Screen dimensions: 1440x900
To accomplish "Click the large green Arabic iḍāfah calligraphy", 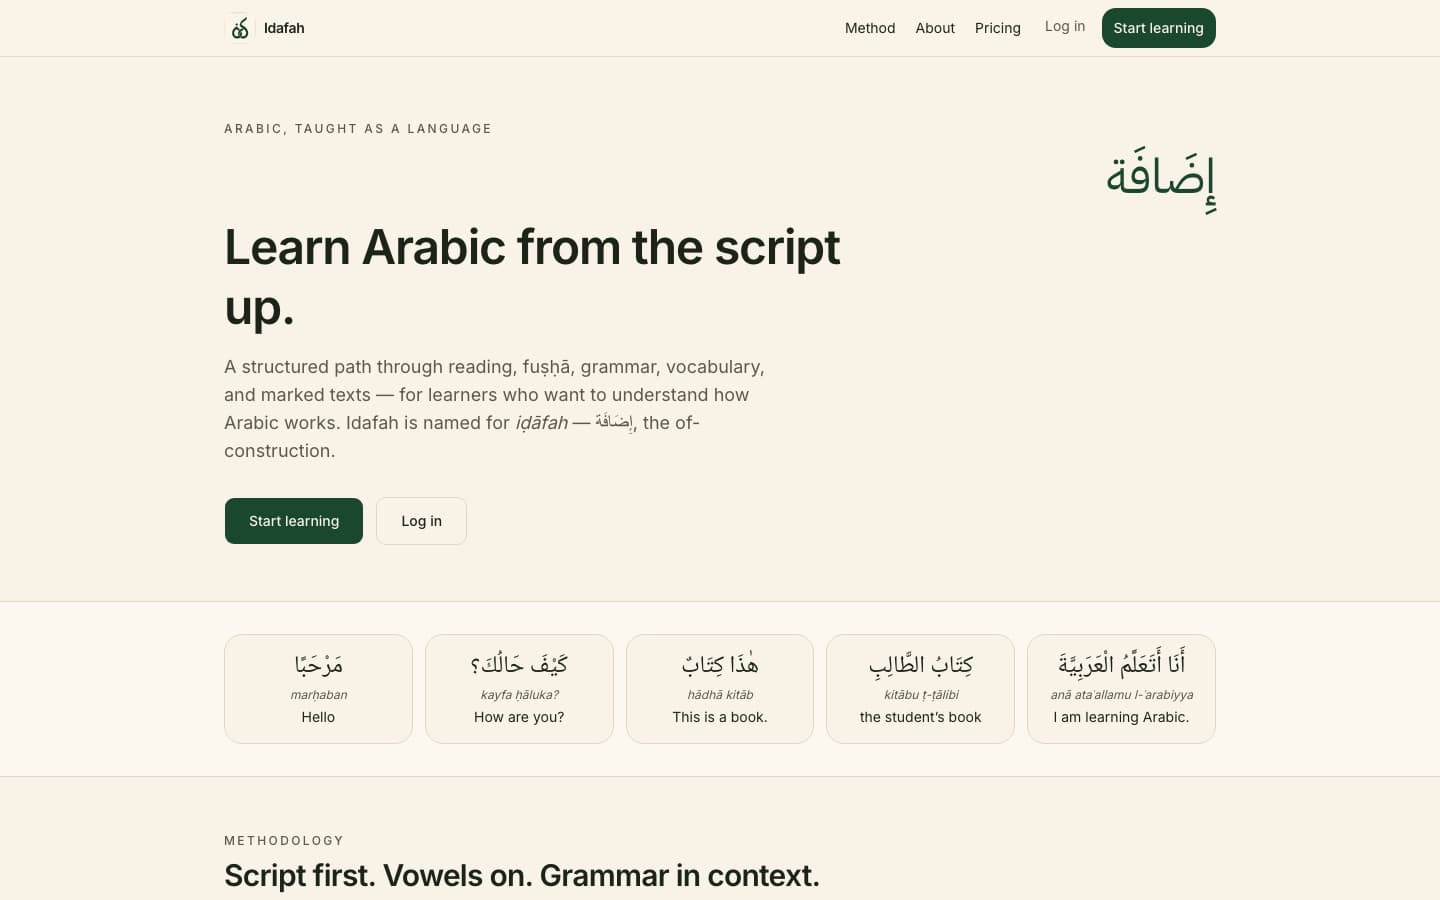I will pos(1161,179).
